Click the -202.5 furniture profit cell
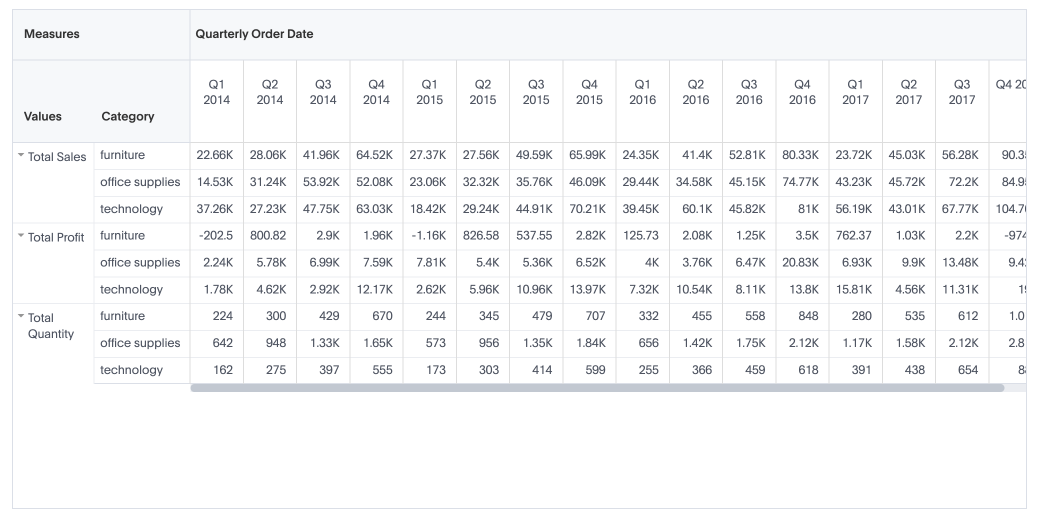 coord(216,236)
